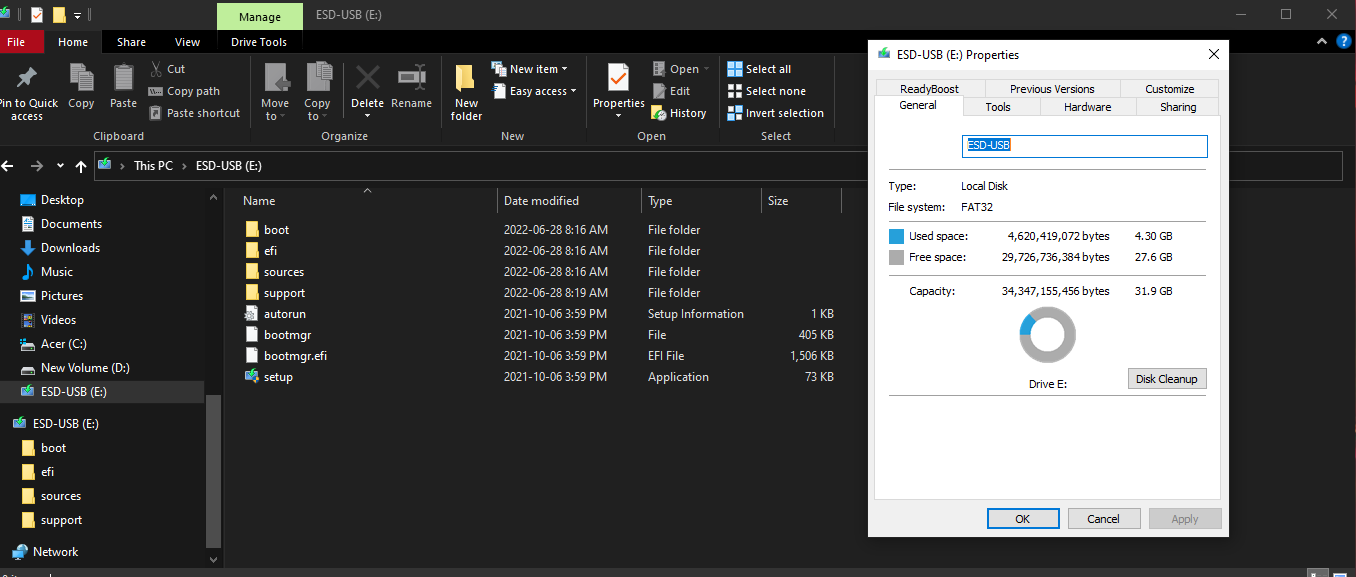Click the Pin to Quick access icon
The width and height of the screenshot is (1356, 577).
27,80
